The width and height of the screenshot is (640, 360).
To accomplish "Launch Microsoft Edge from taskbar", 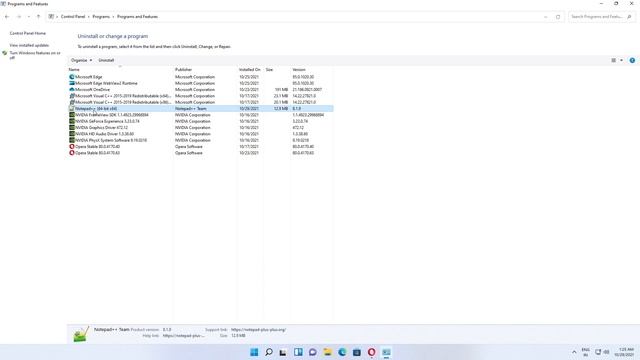I will pyautogui.click(x=342, y=352).
